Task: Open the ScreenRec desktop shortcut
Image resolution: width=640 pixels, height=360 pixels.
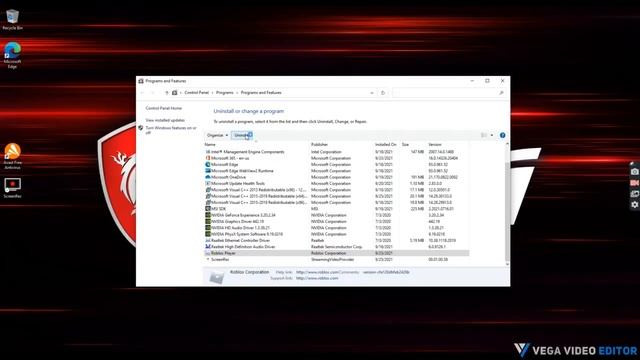Action: [x=12, y=188]
